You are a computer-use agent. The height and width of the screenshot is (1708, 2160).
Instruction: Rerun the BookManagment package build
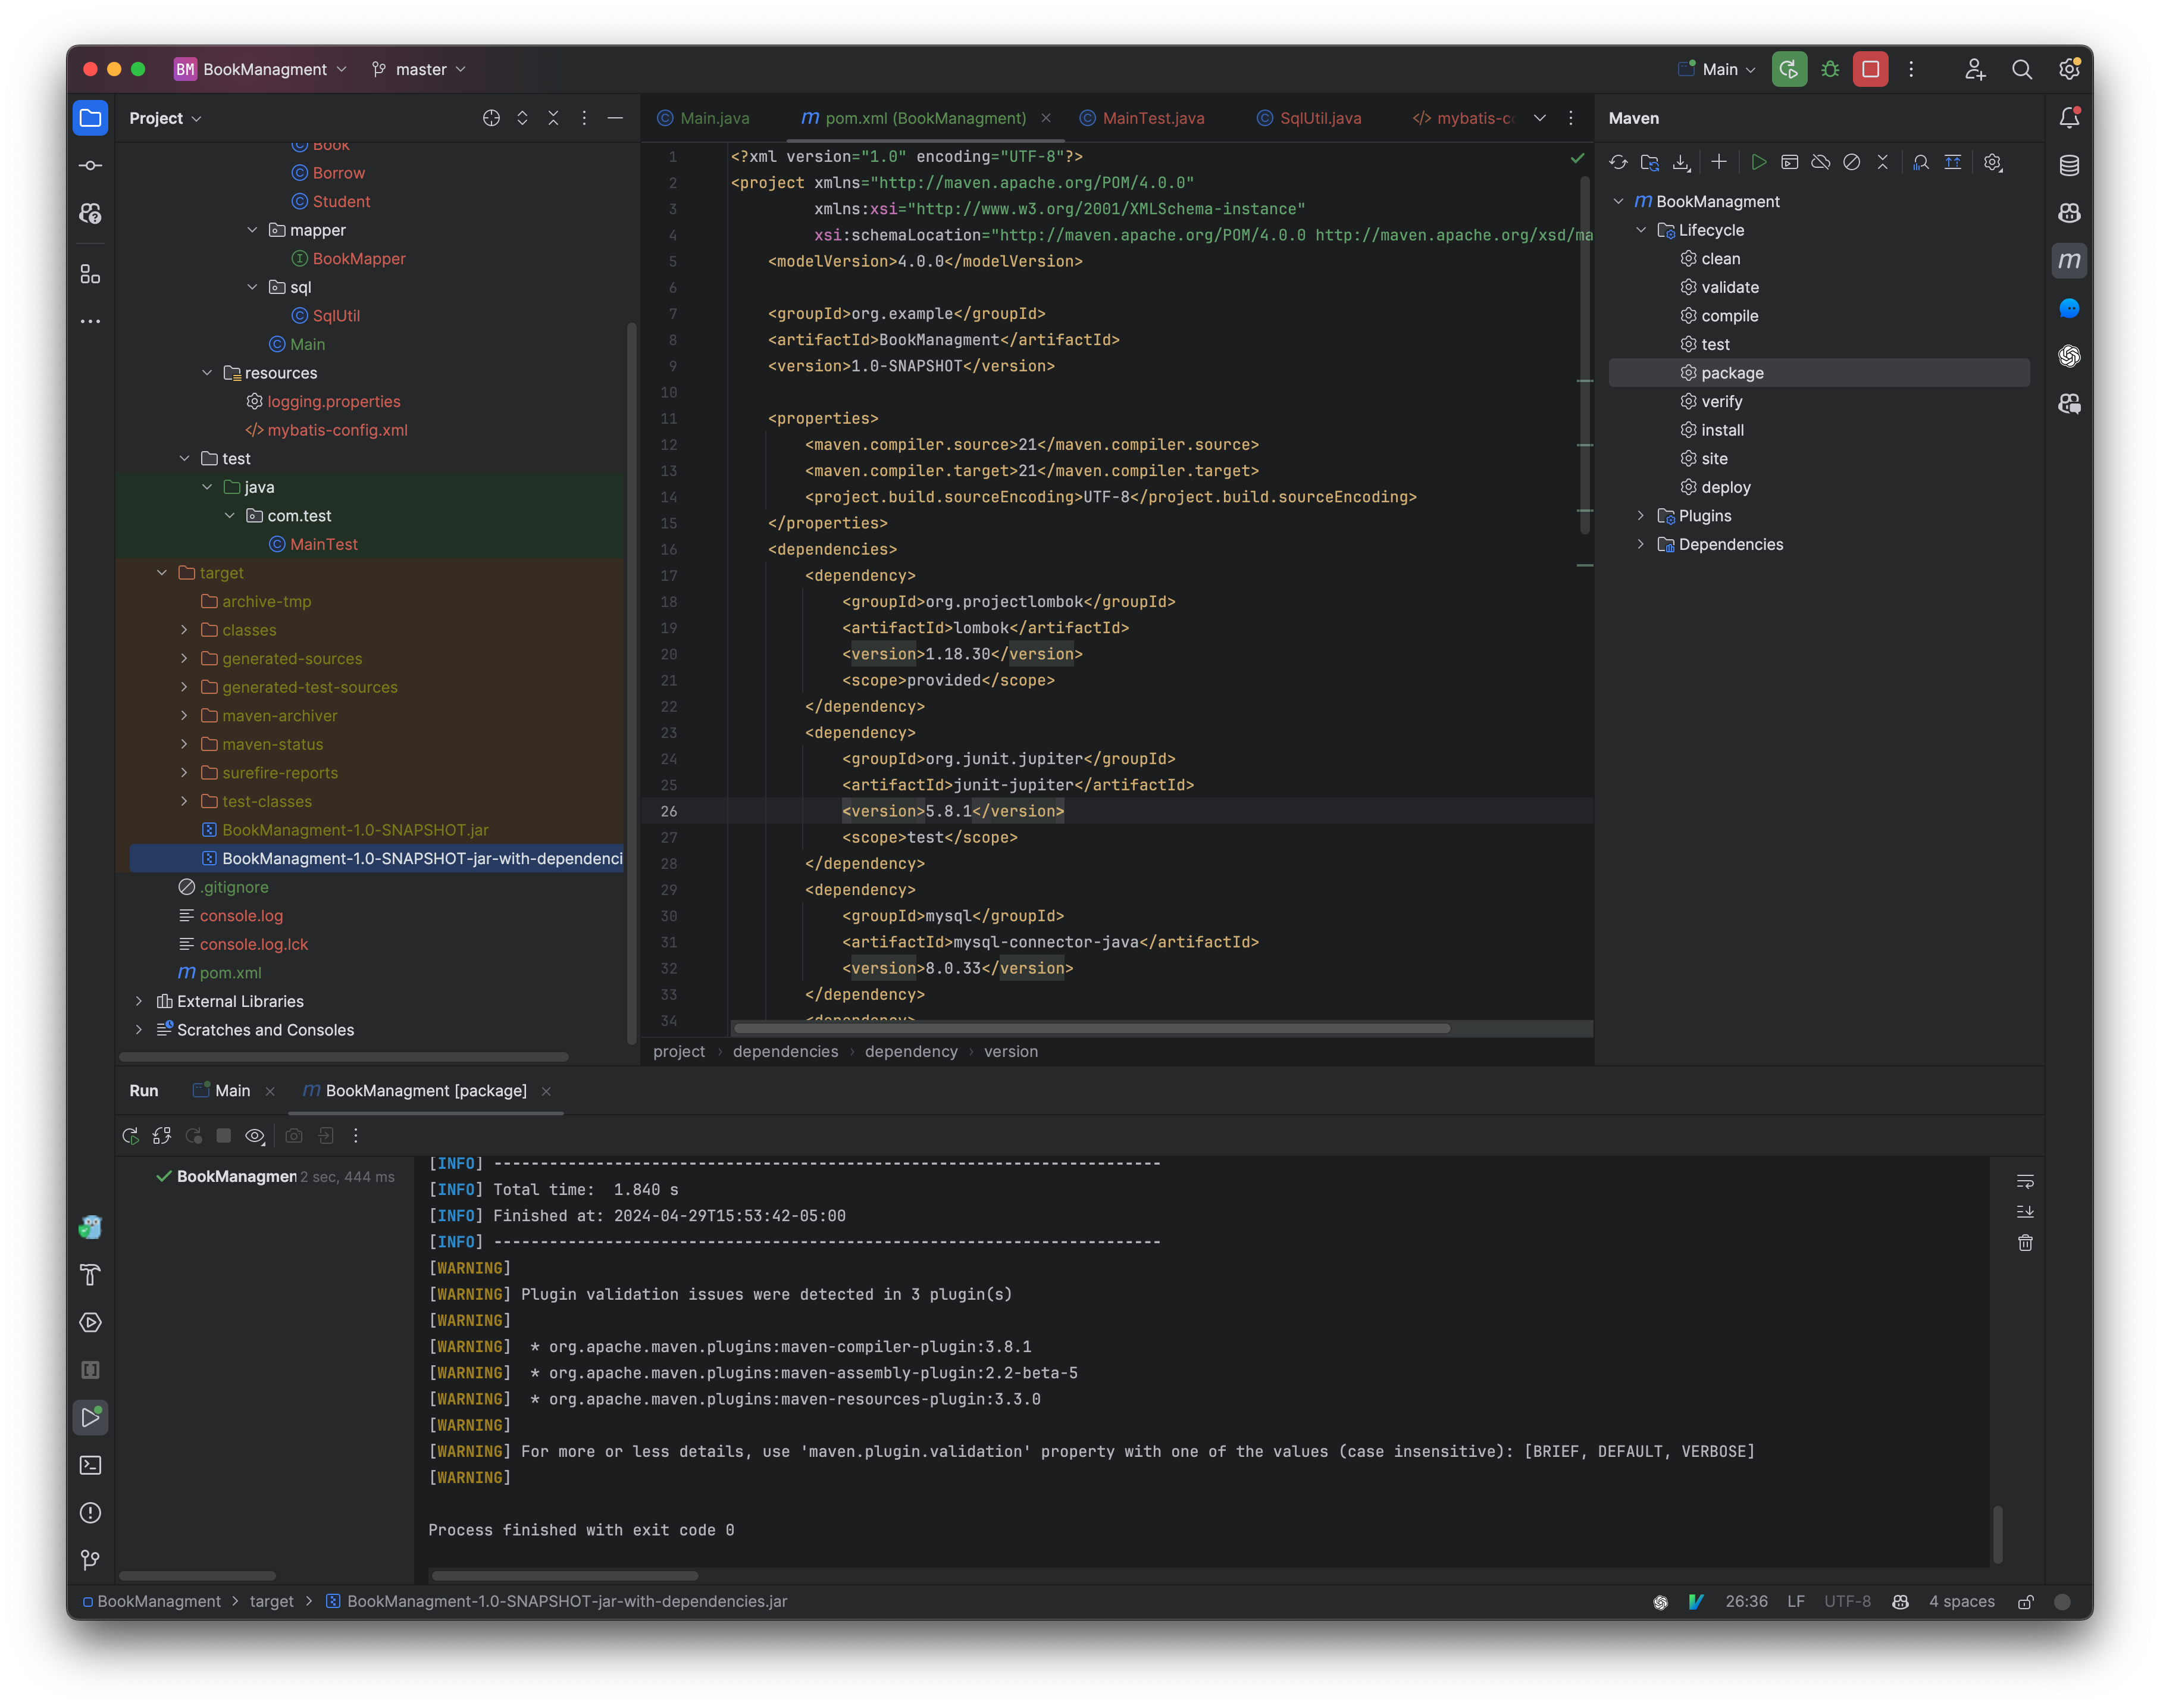[130, 1136]
